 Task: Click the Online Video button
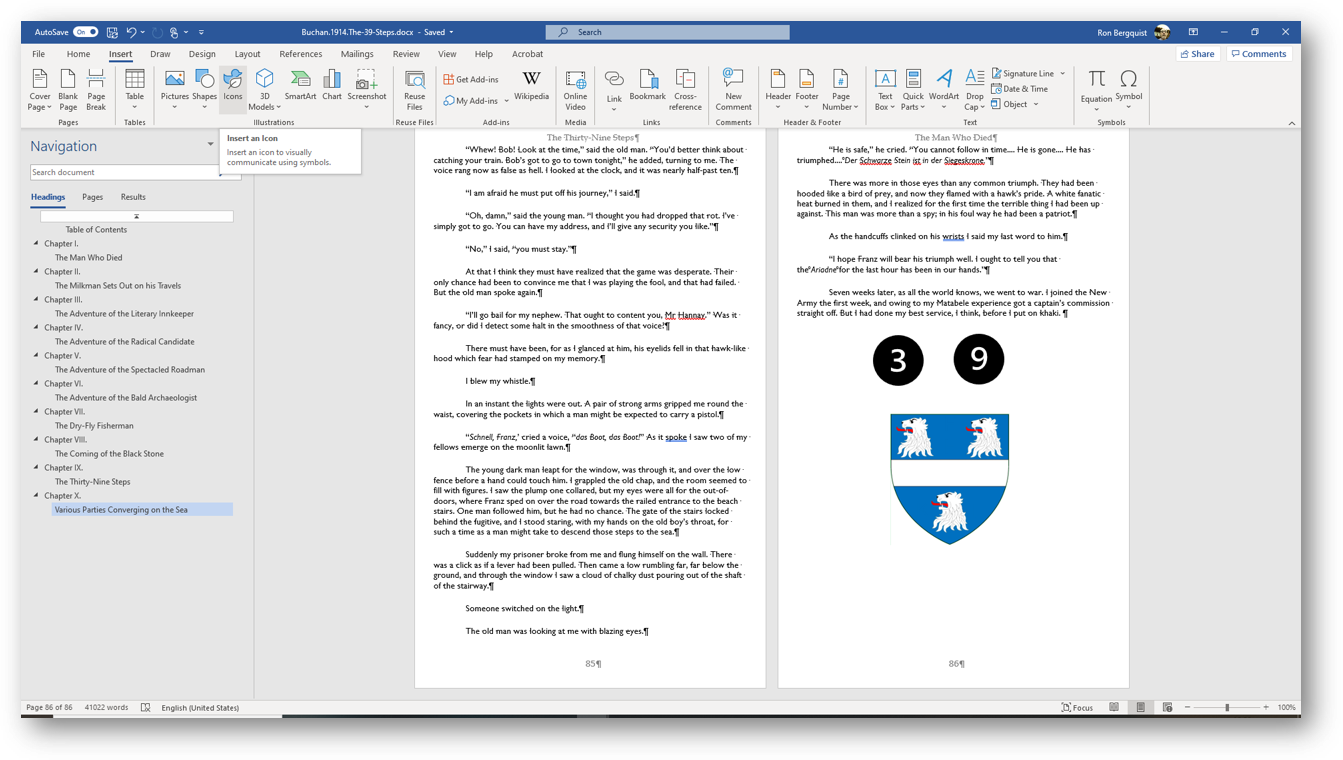tap(575, 90)
